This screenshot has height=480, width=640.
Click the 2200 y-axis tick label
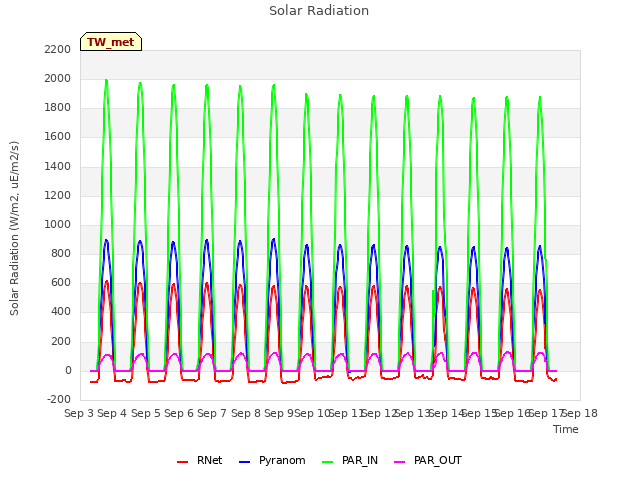tap(58, 49)
